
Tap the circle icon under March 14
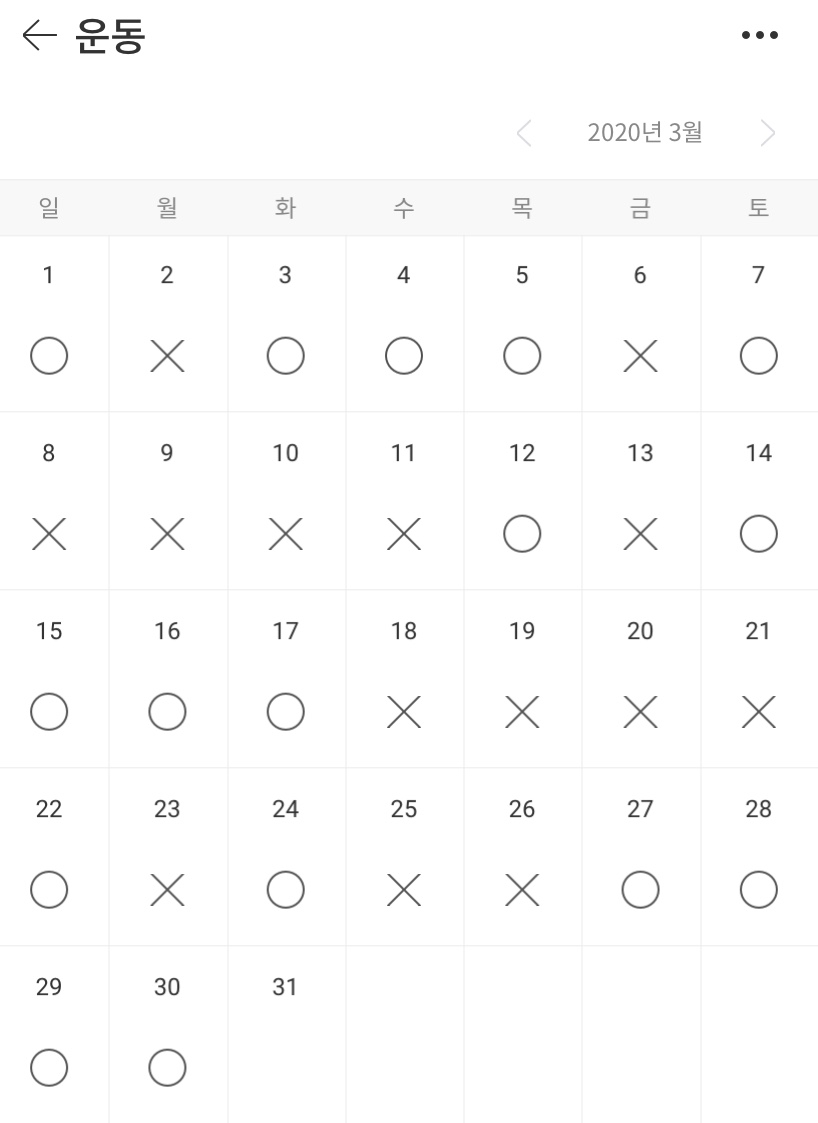click(x=759, y=534)
